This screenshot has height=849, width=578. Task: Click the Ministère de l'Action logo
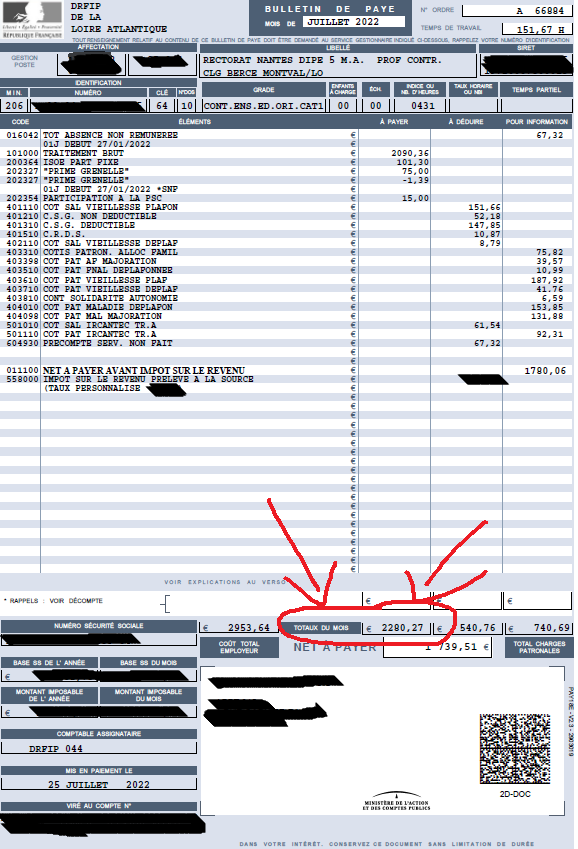pos(397,801)
